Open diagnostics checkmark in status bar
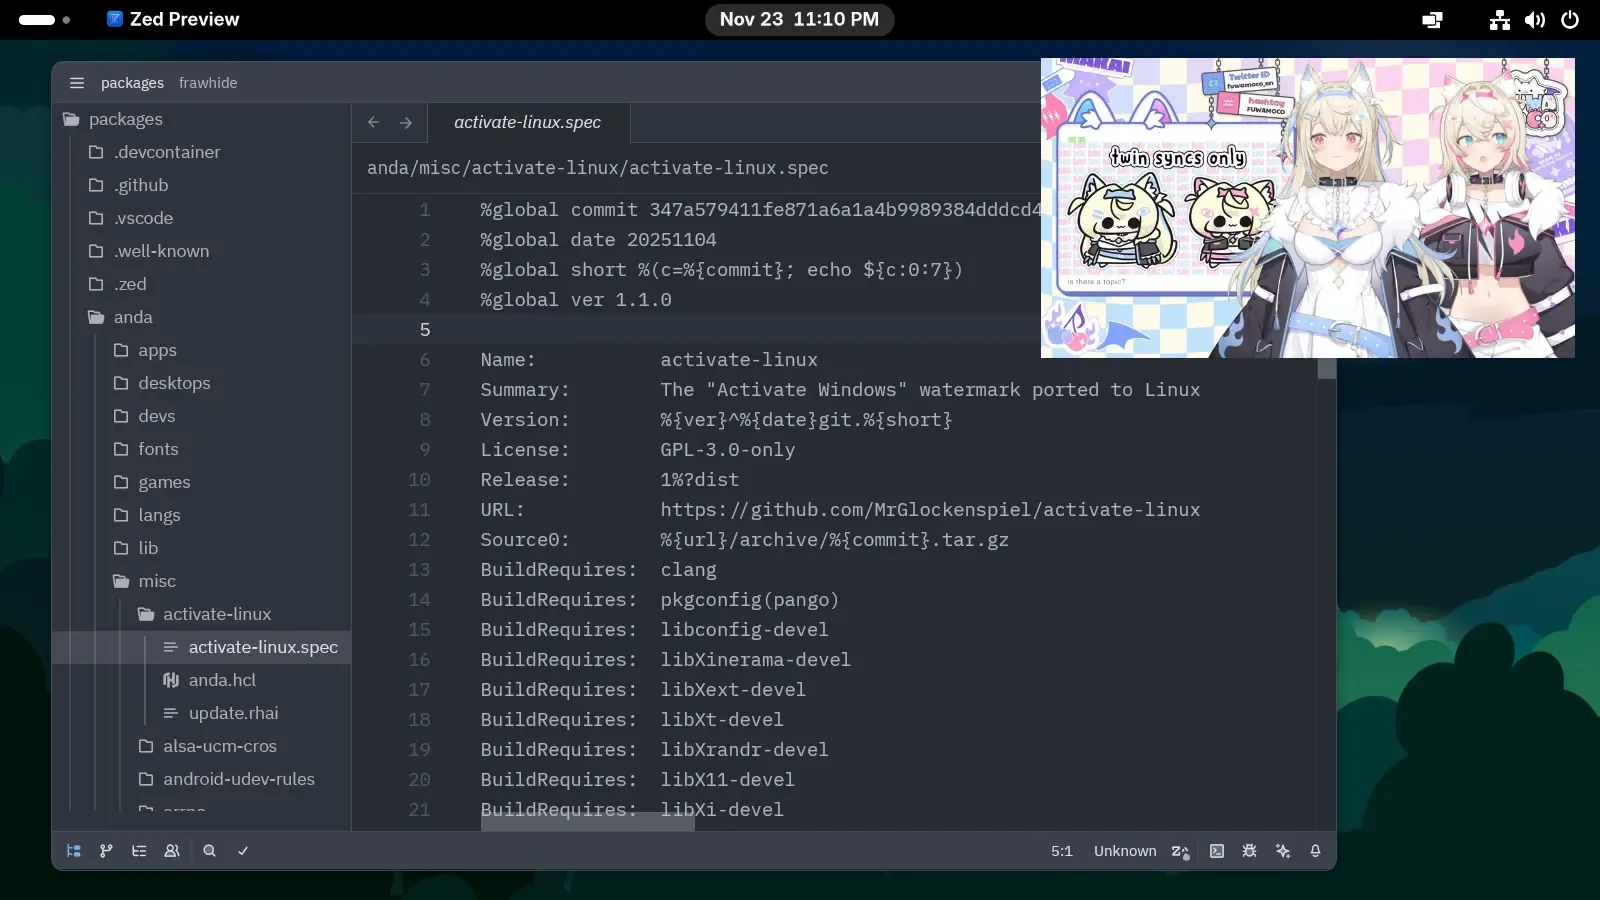This screenshot has width=1600, height=900. tap(242, 851)
